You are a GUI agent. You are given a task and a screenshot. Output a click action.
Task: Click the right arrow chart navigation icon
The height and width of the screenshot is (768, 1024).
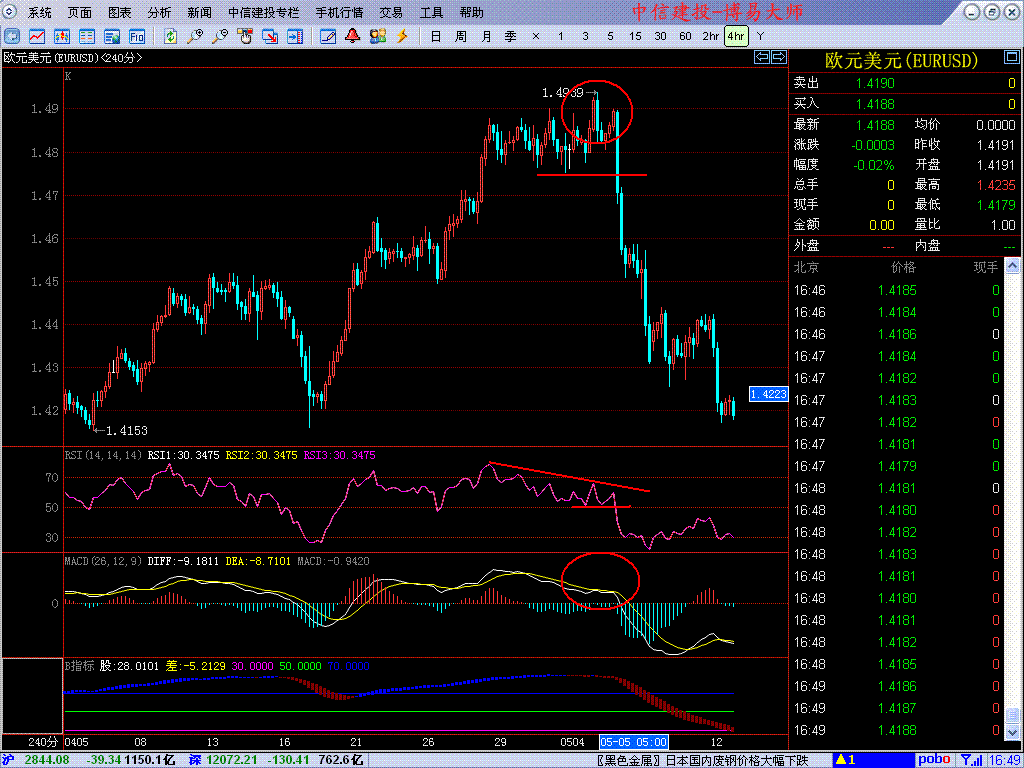(x=778, y=57)
